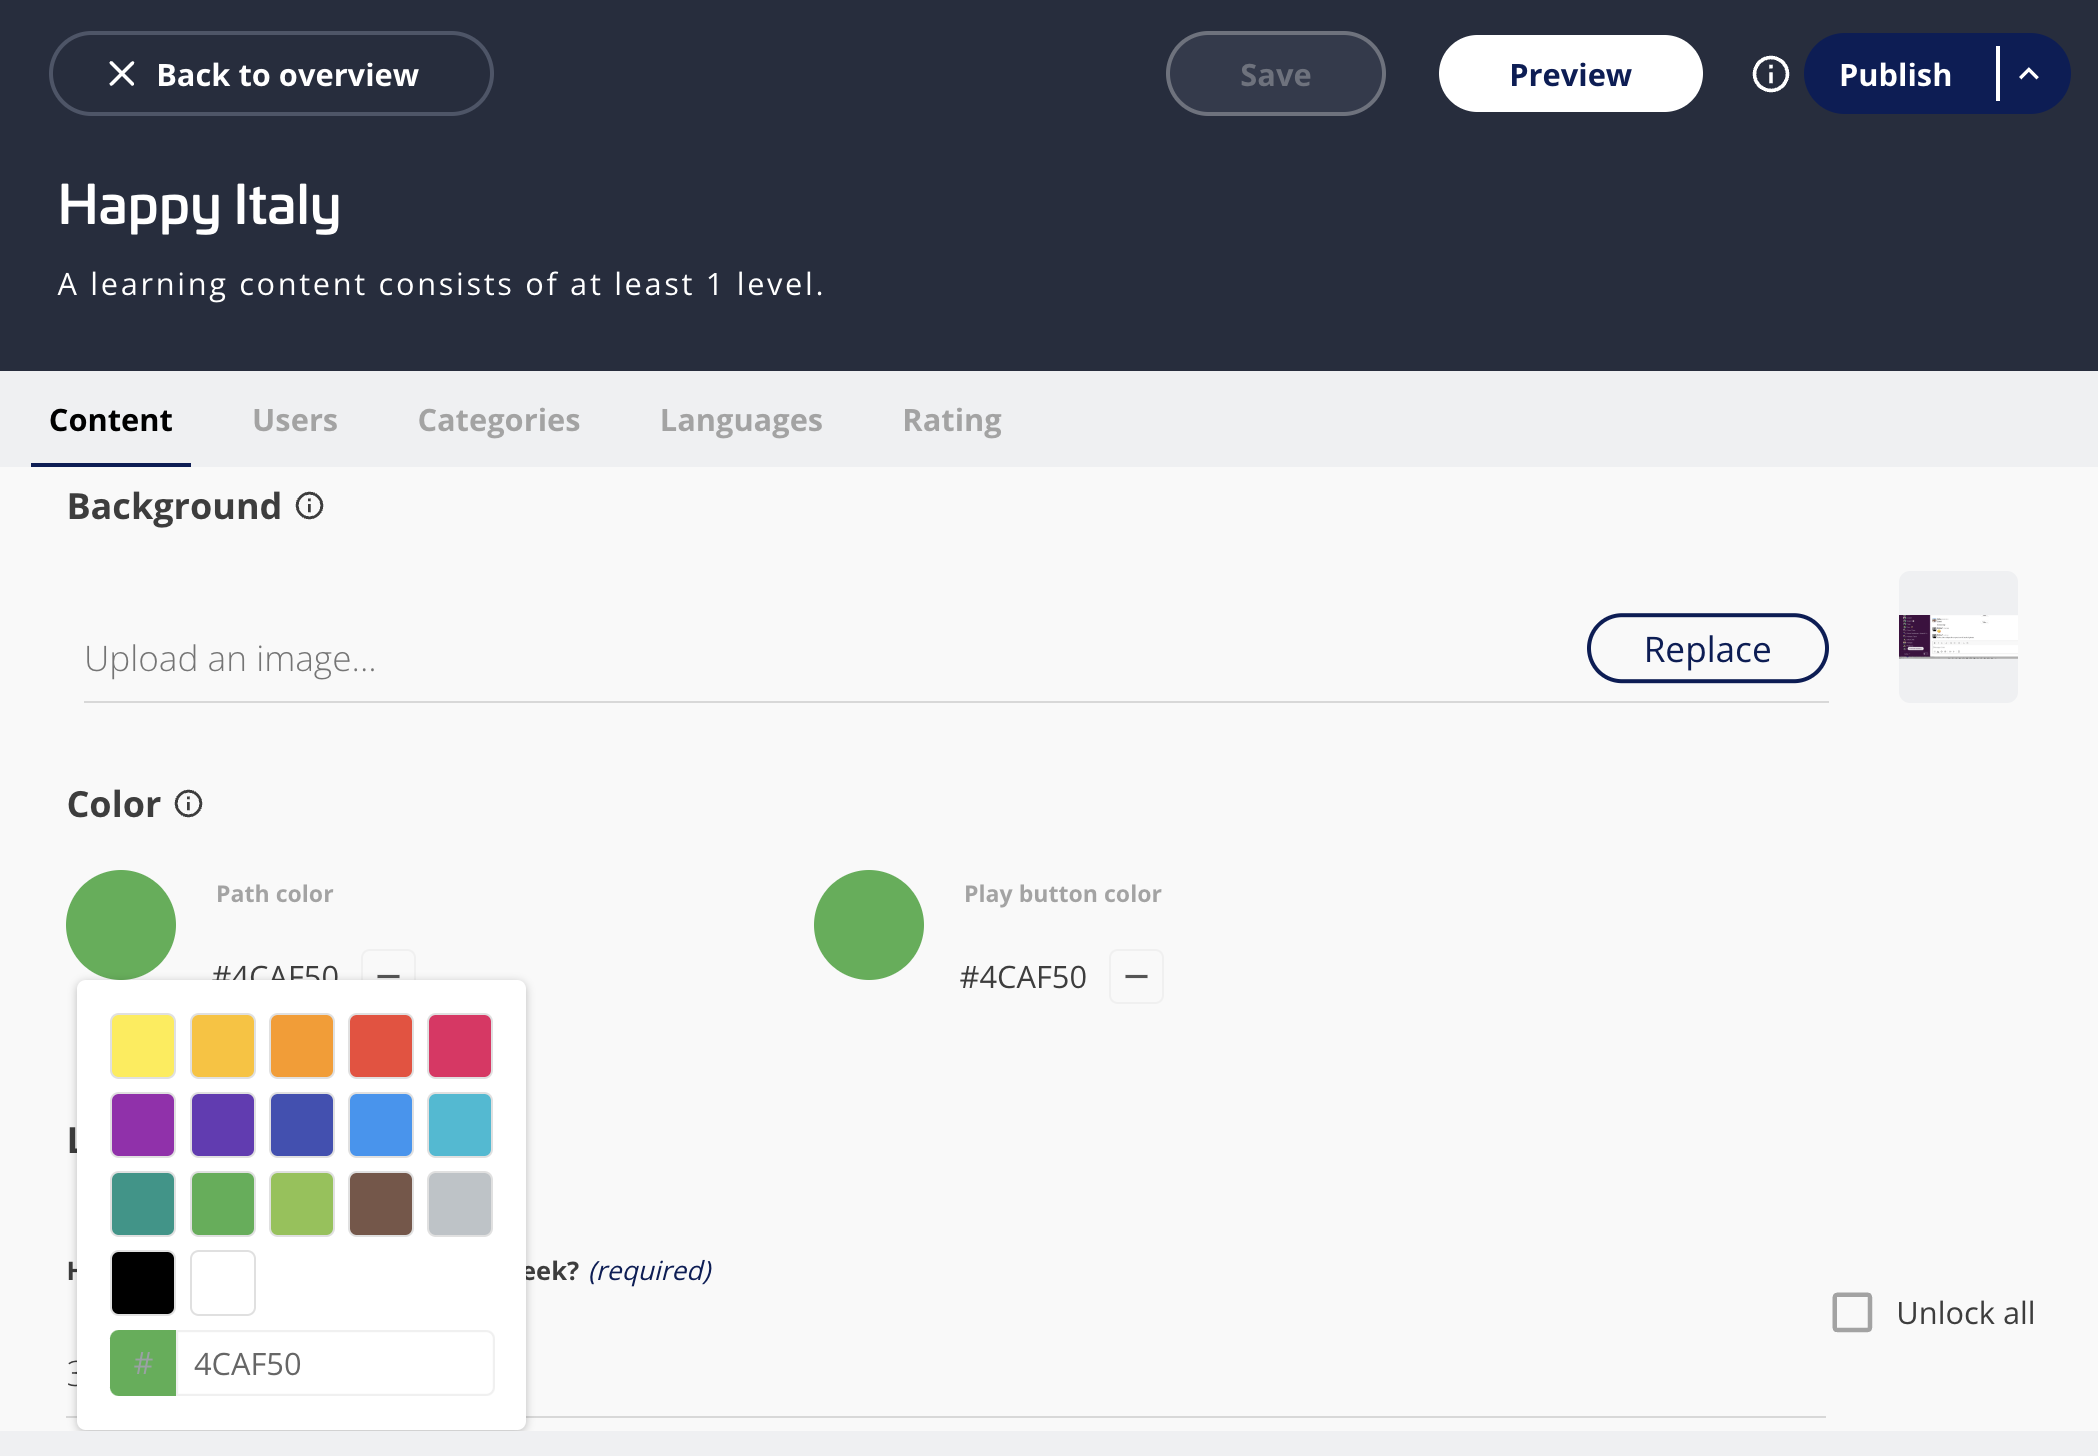Image resolution: width=2098 pixels, height=1456 pixels.
Task: Pick the orange color swatch
Action: (x=301, y=1046)
